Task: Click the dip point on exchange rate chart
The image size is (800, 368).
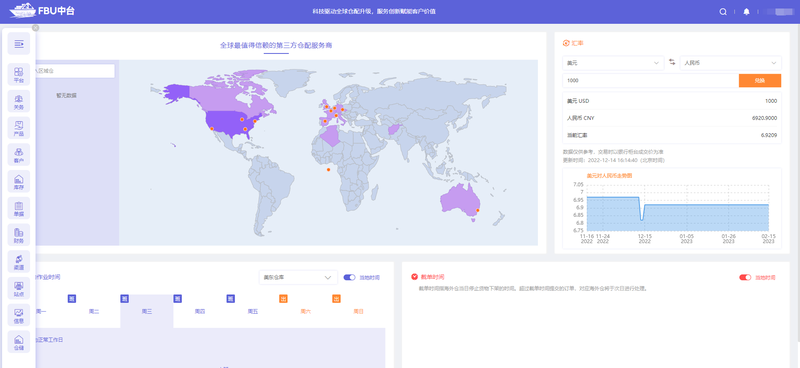Action: (642, 219)
